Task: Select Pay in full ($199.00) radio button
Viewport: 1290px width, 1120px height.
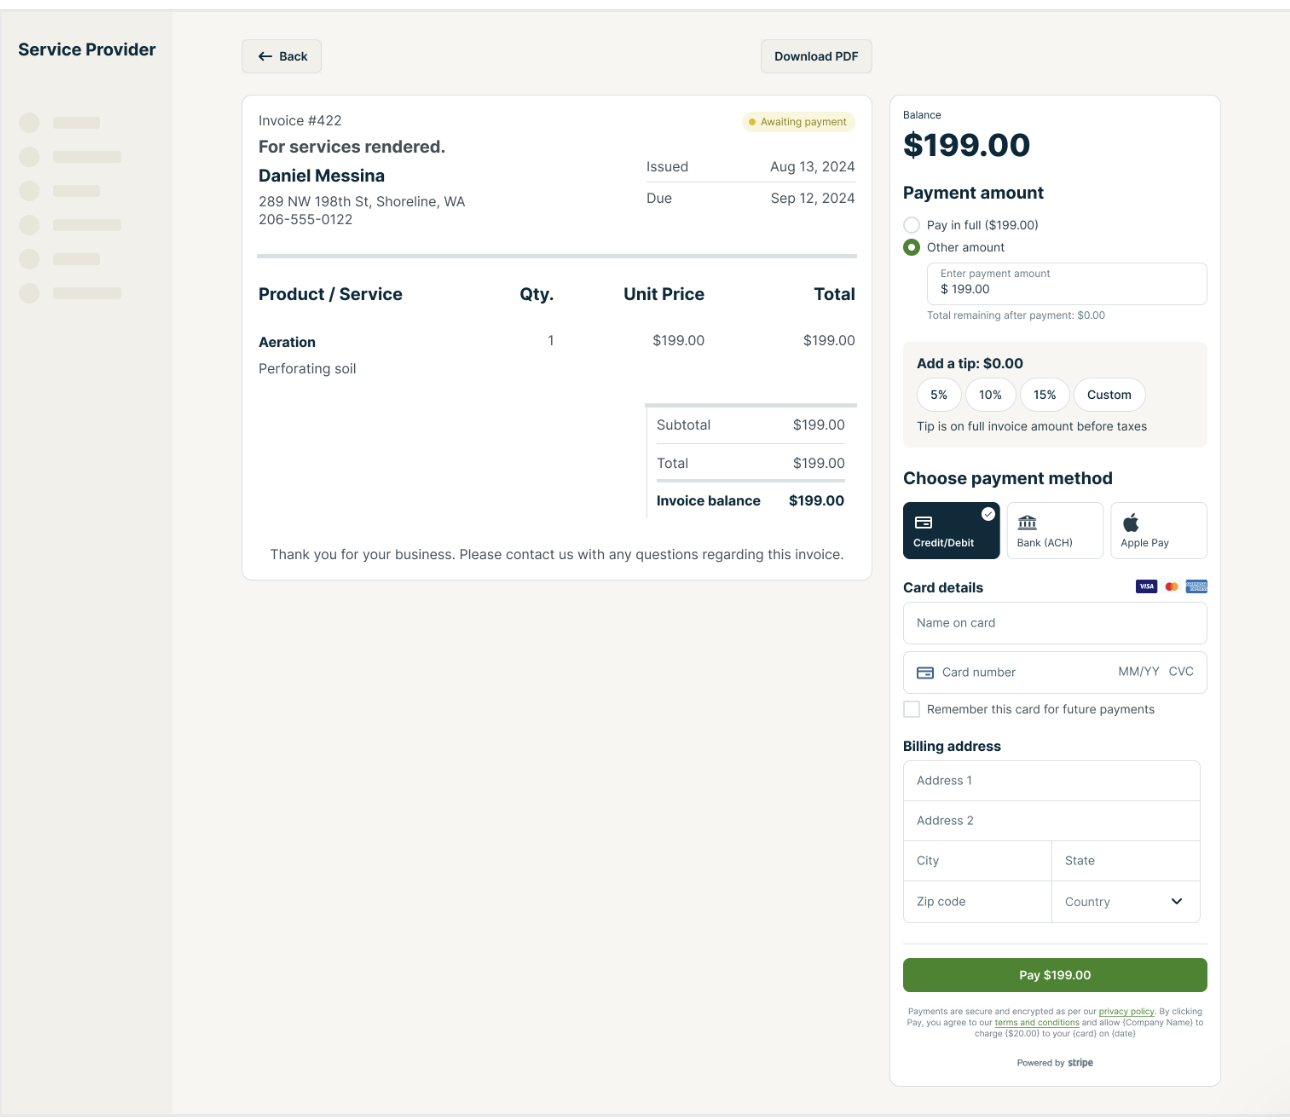Action: [x=911, y=225]
